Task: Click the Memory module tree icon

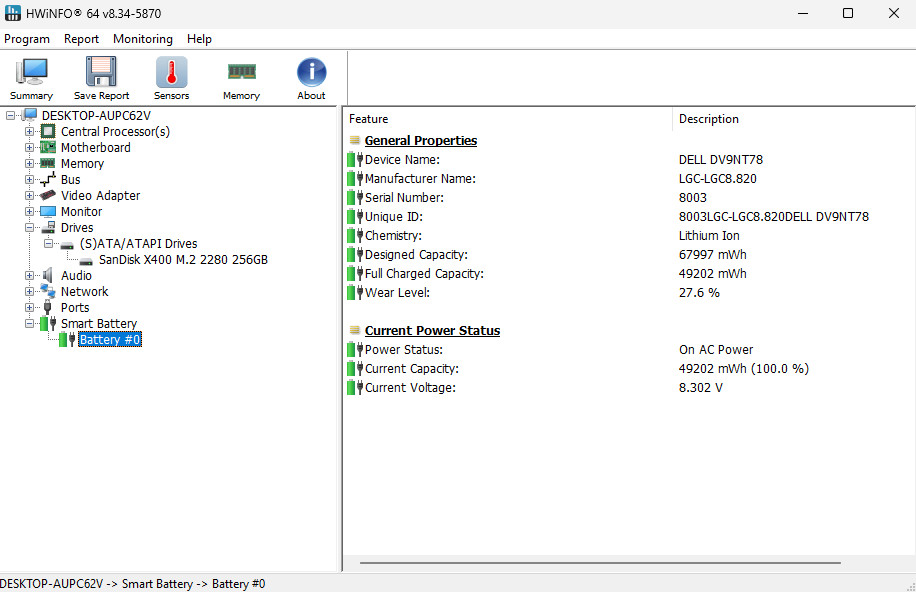Action: 48,163
